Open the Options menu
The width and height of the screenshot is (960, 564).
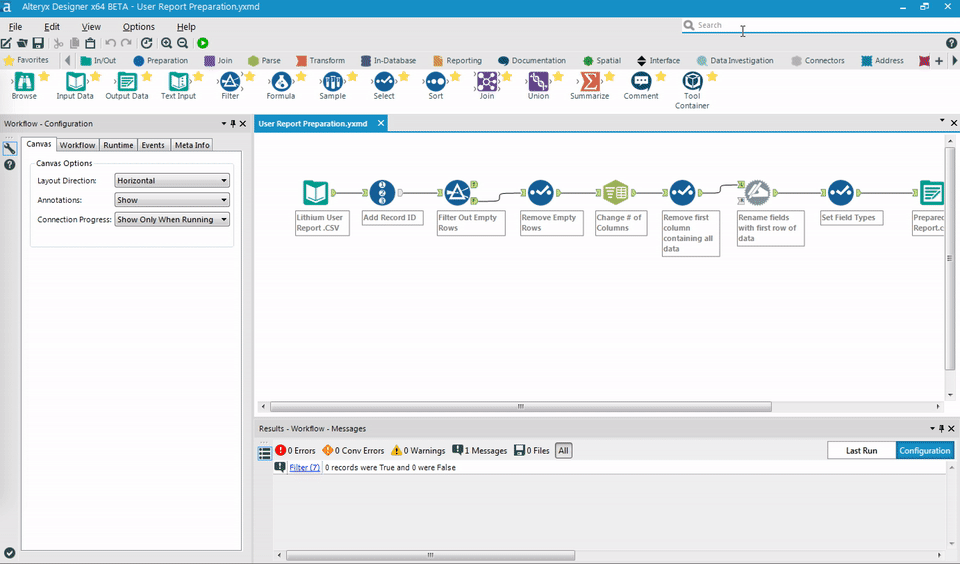tap(138, 27)
